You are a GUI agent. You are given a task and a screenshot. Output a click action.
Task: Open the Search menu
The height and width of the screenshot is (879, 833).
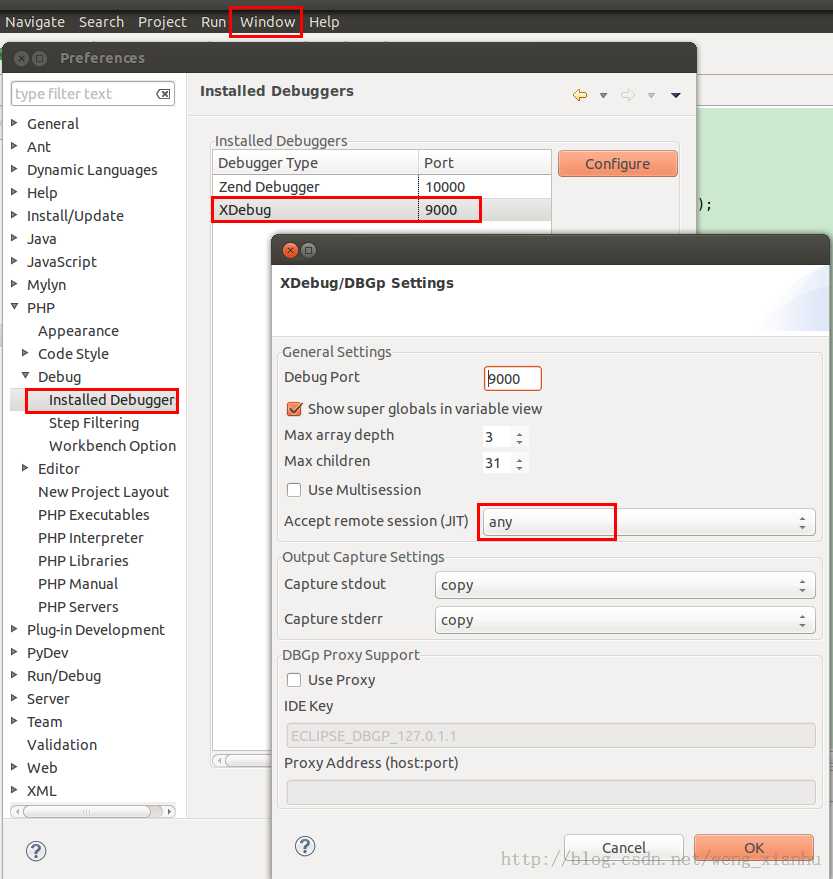pyautogui.click(x=101, y=22)
